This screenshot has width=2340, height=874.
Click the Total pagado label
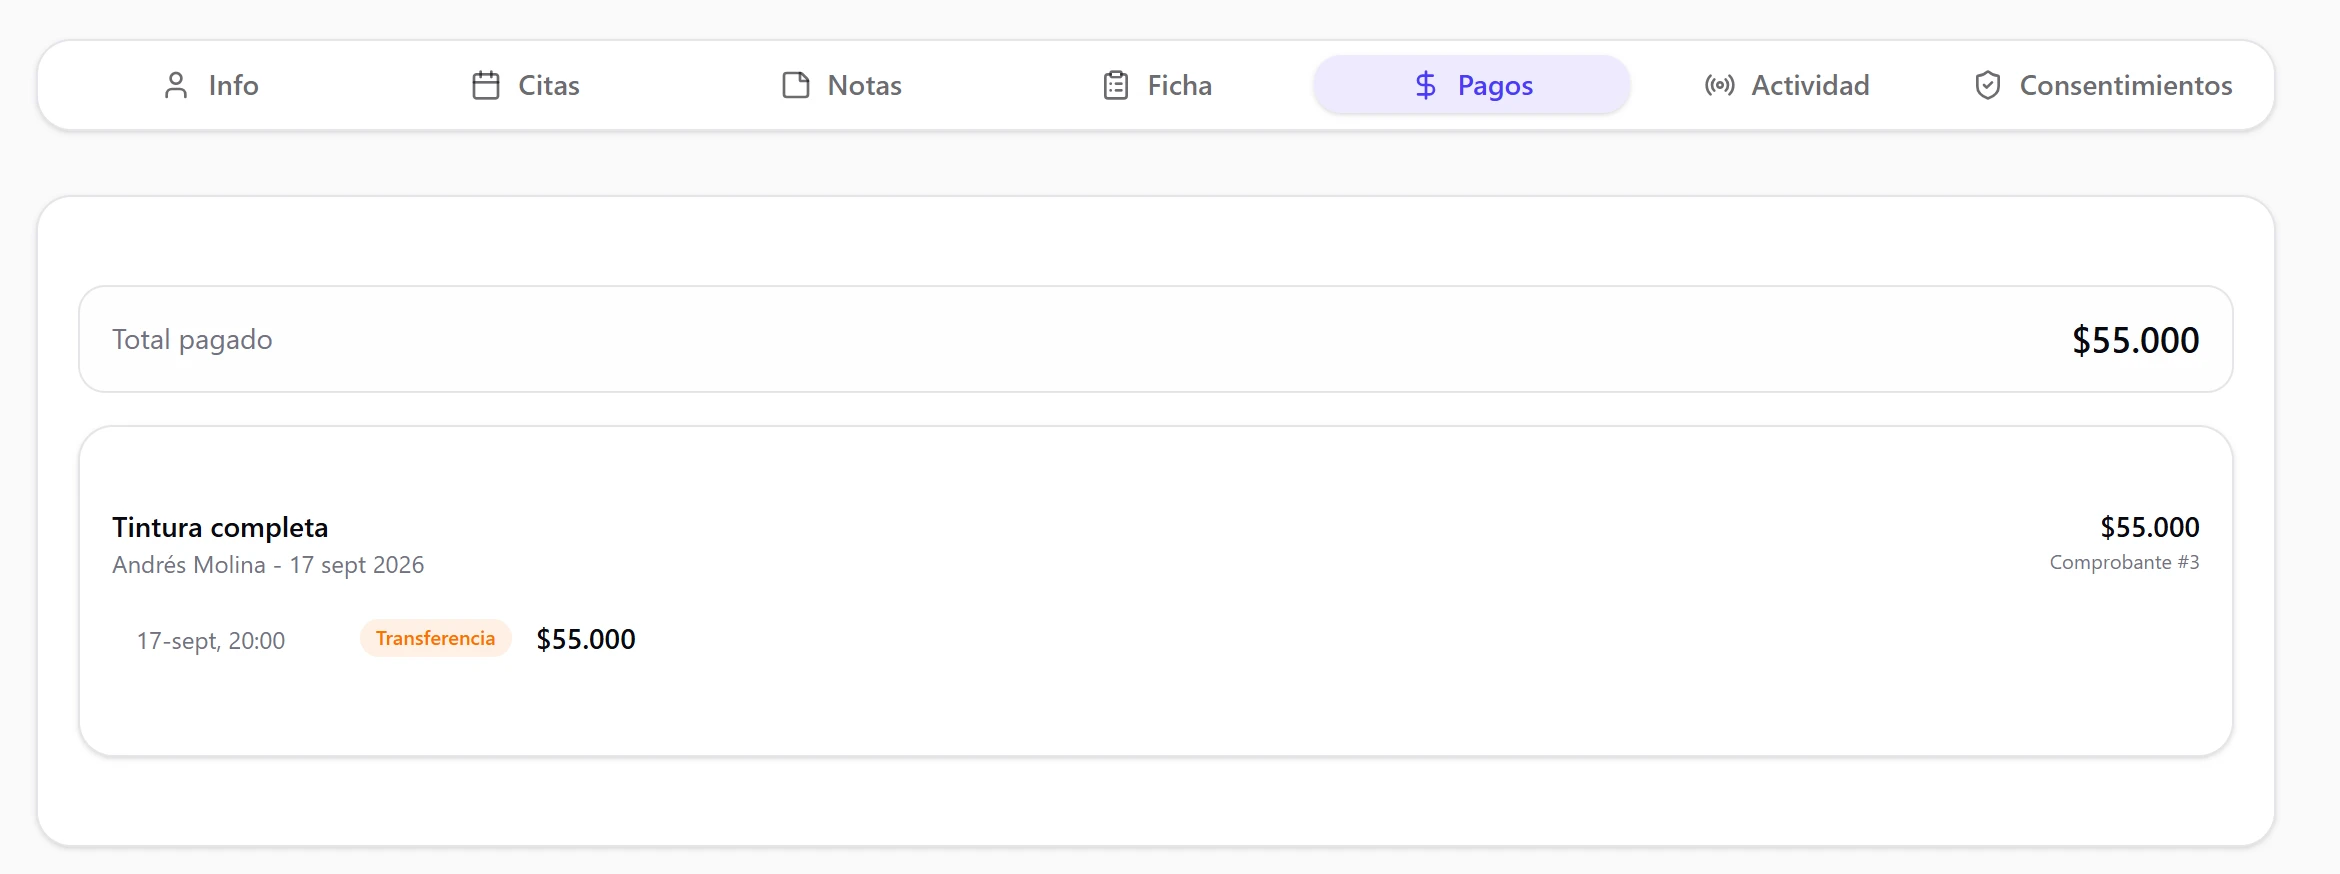click(192, 340)
